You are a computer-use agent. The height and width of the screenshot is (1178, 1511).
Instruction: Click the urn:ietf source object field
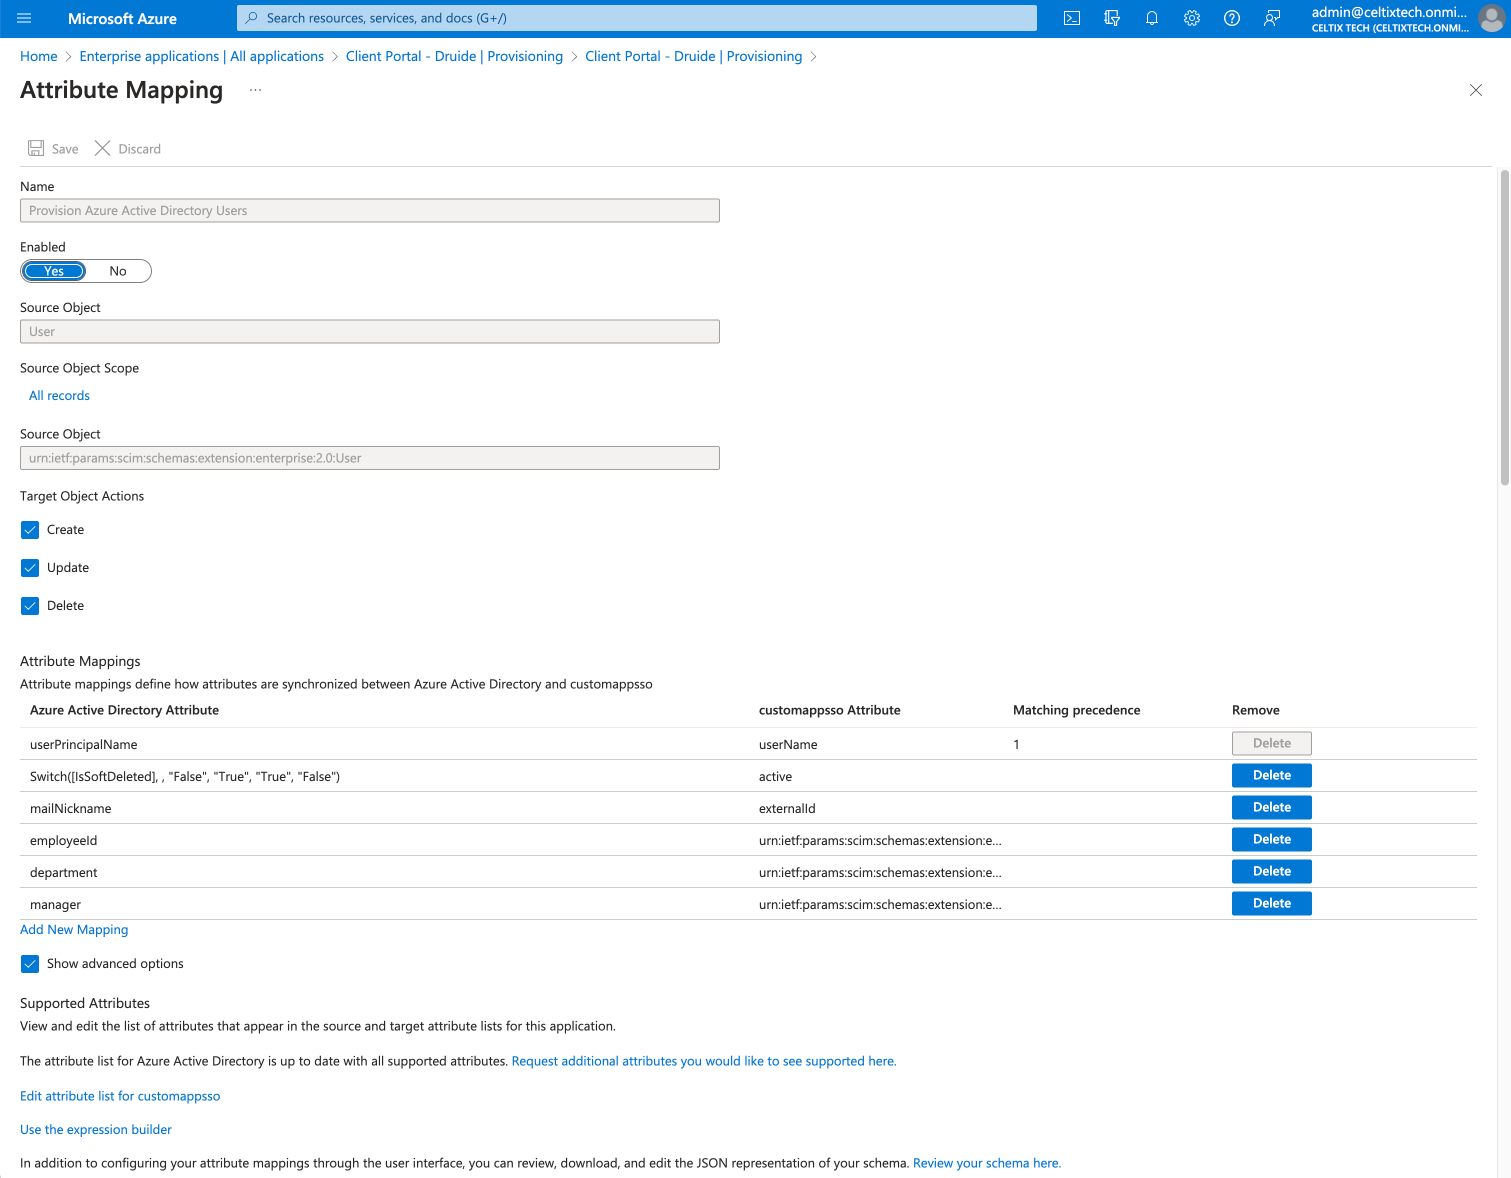coord(370,458)
